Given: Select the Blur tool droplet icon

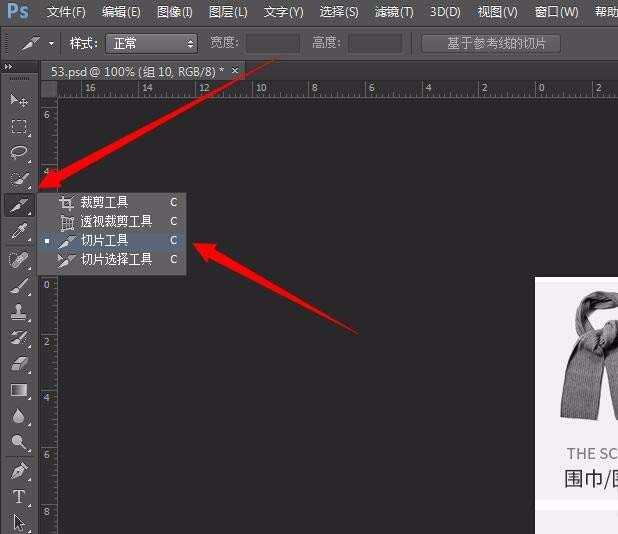Looking at the screenshot, I should [x=18, y=416].
